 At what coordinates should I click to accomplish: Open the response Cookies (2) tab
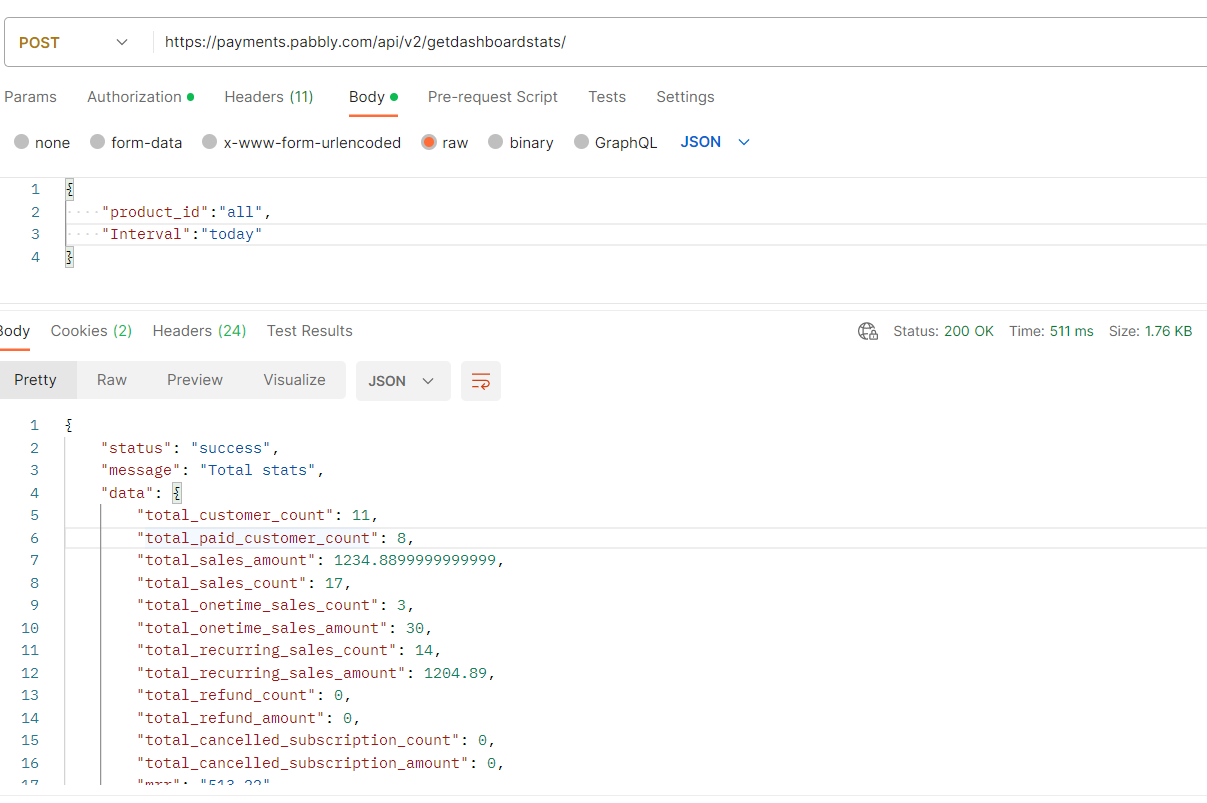pos(91,331)
